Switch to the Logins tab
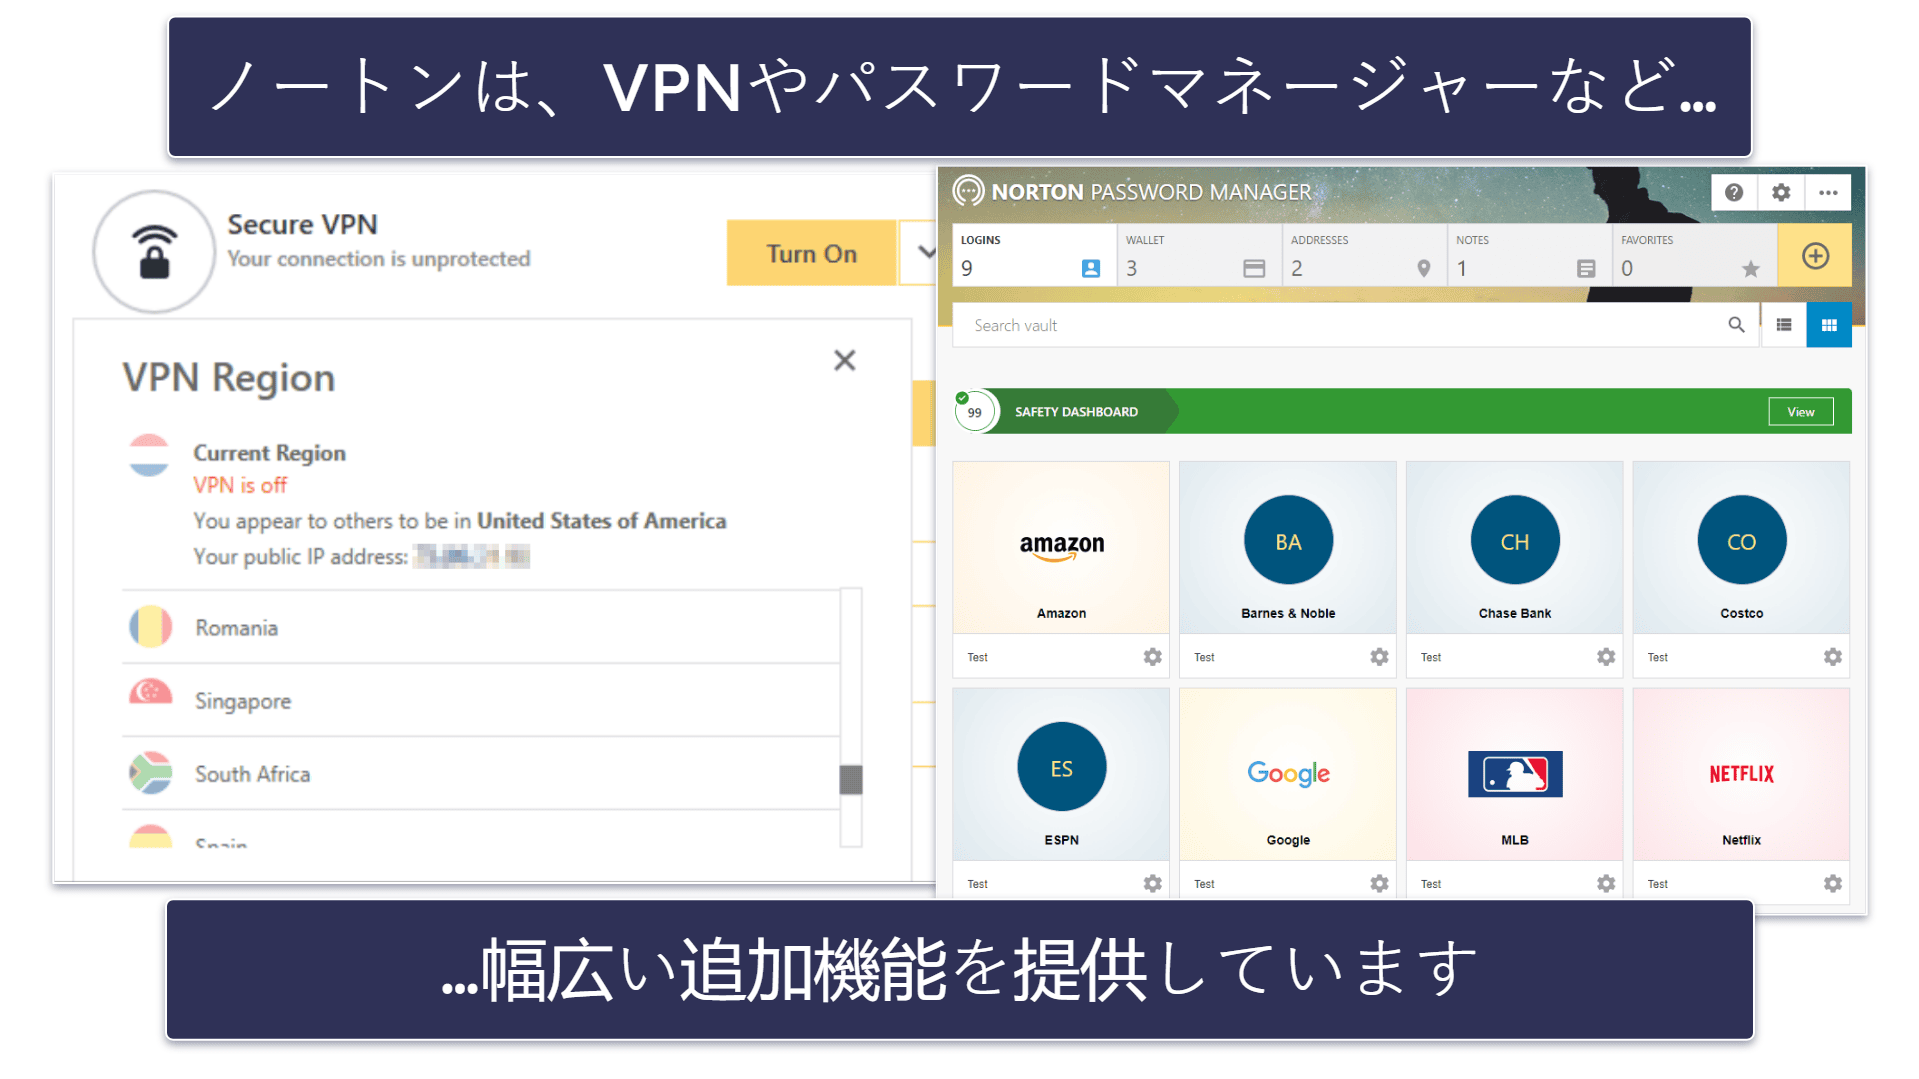The width and height of the screenshot is (1919, 1079). coord(1034,255)
